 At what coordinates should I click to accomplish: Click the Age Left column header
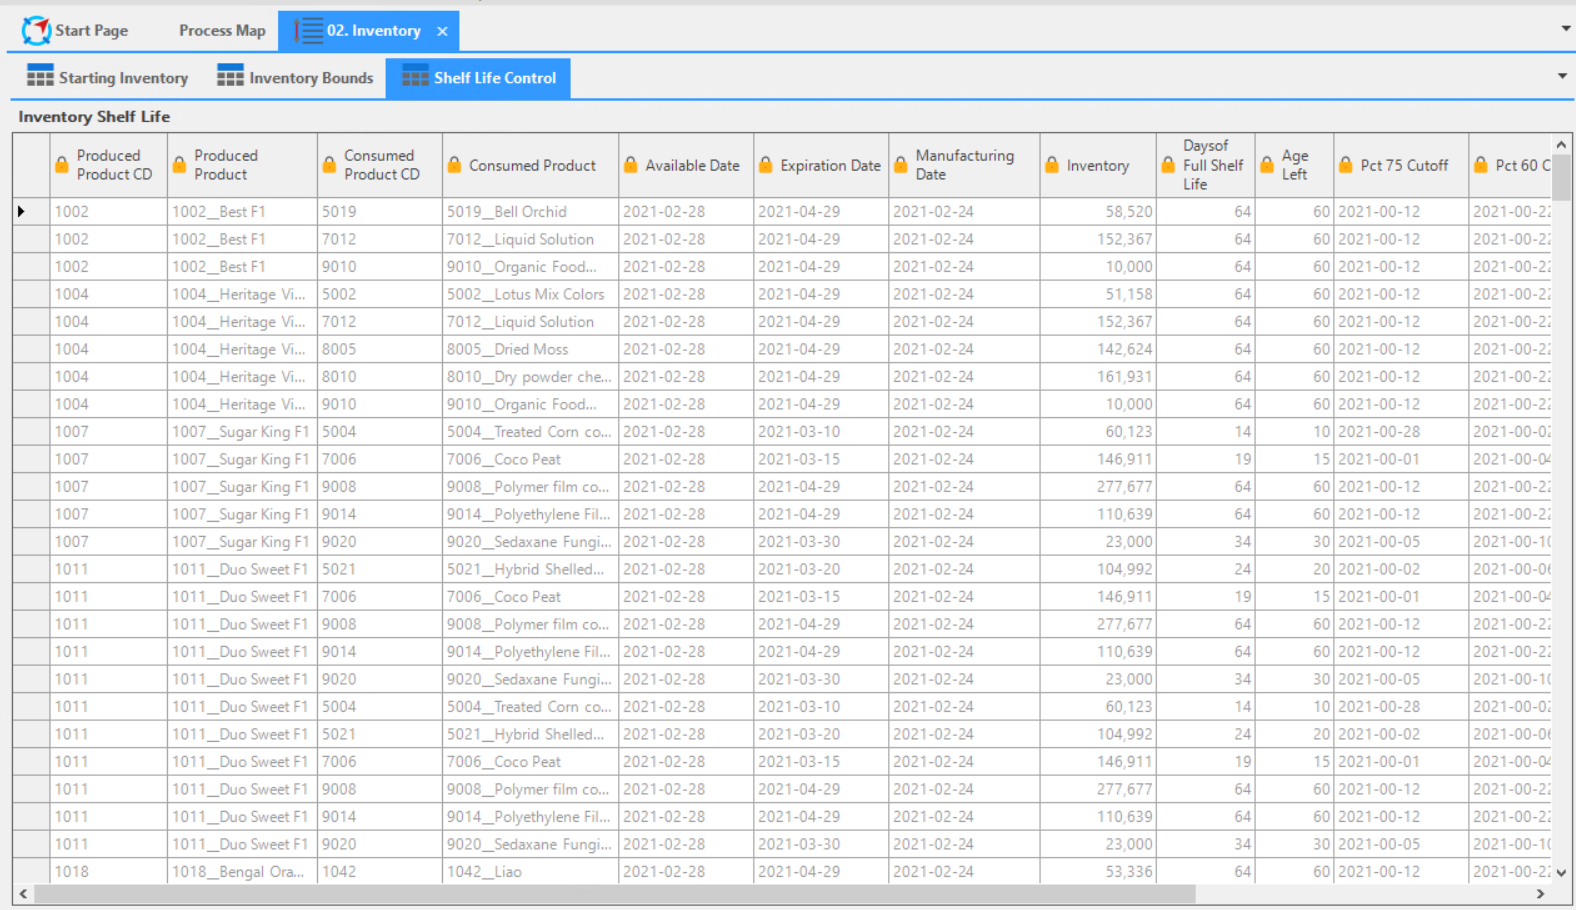[x=1294, y=165]
